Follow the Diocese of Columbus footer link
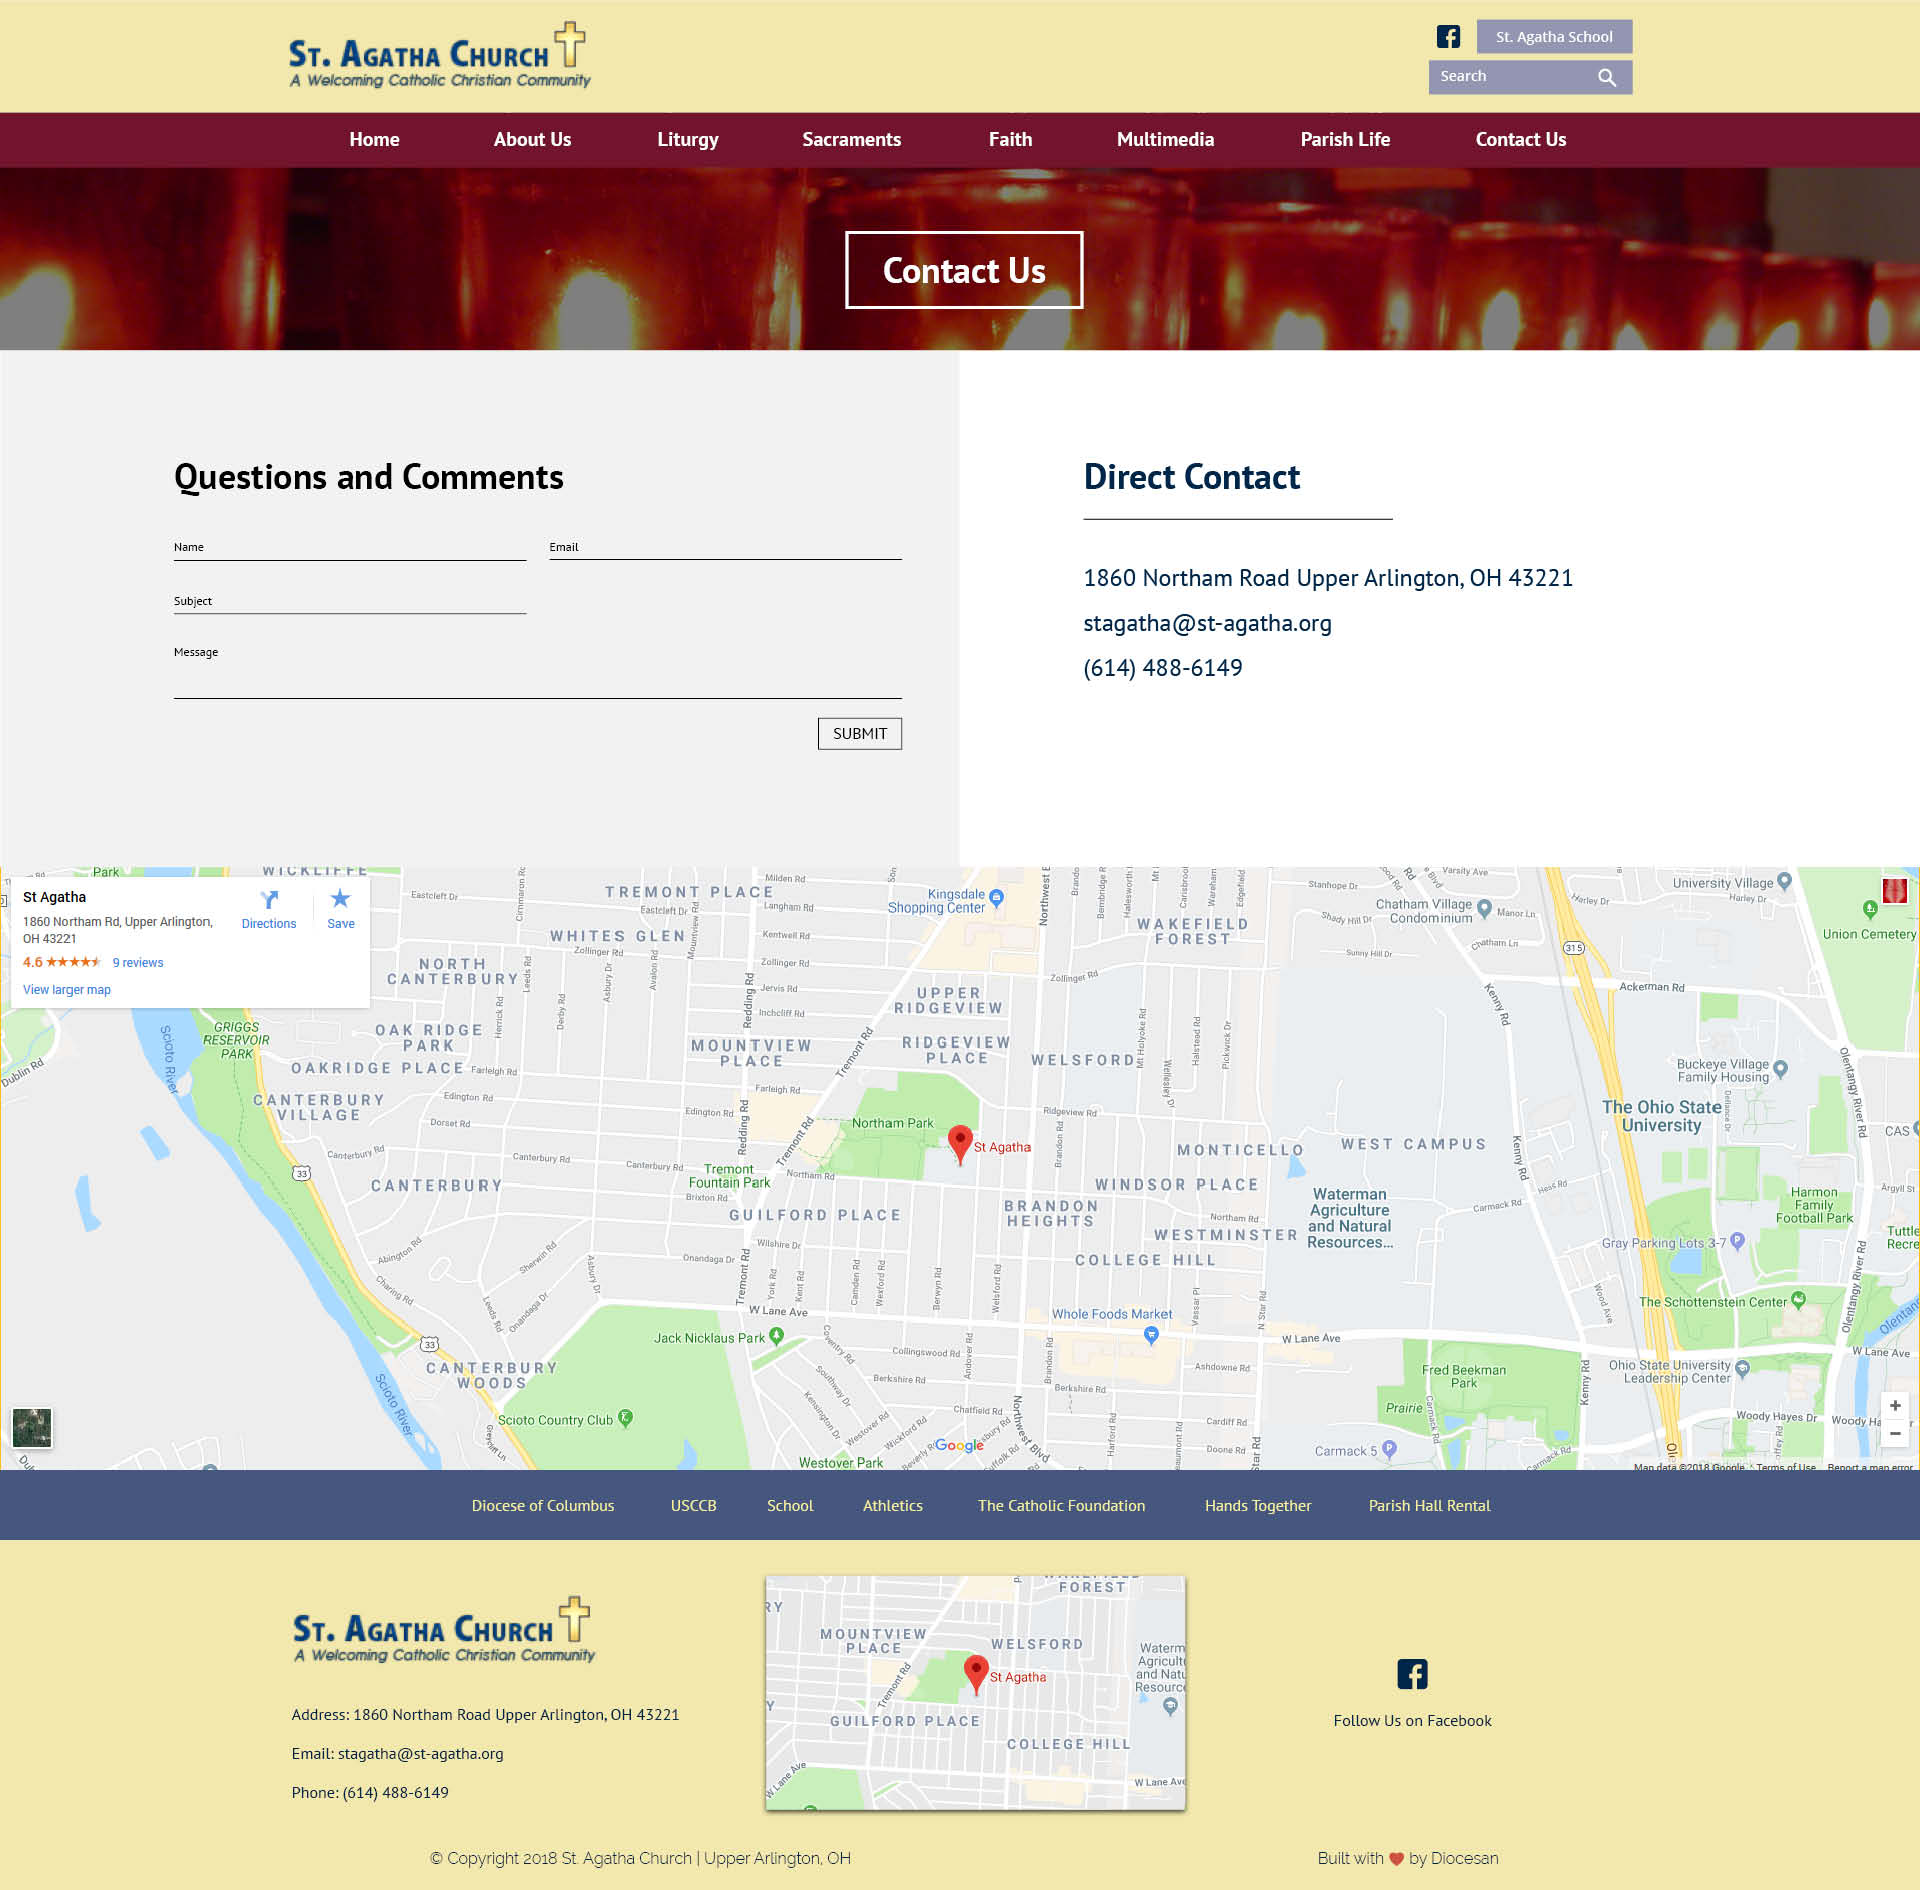 click(543, 1505)
